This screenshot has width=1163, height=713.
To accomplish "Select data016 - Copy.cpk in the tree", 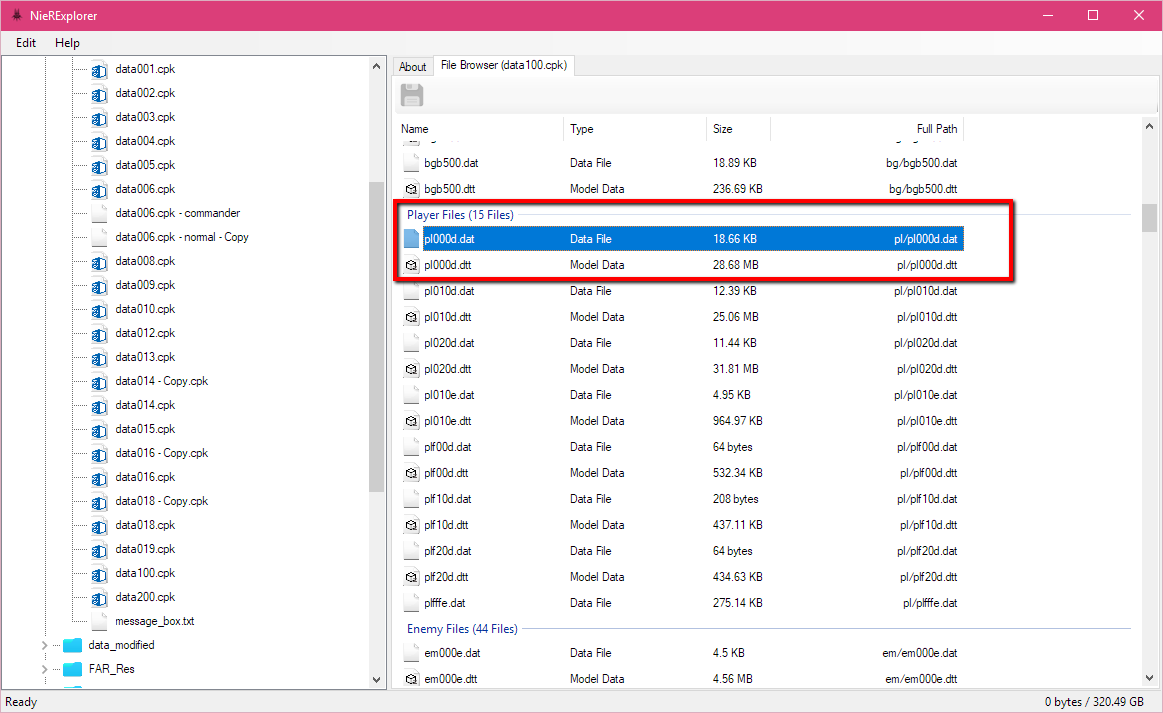I will 162,453.
